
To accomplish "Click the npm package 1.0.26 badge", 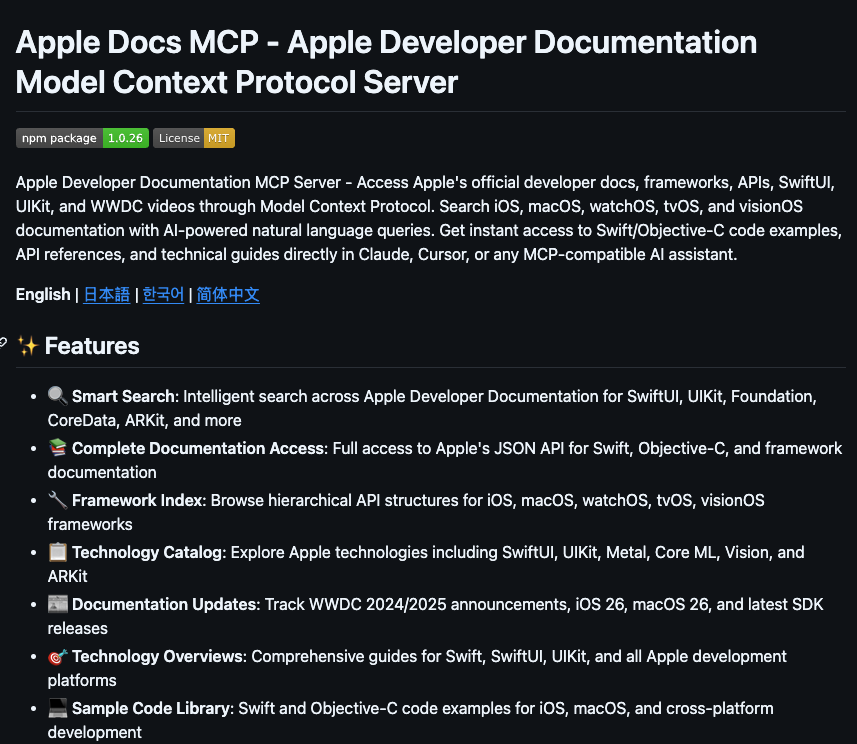I will [82, 138].
